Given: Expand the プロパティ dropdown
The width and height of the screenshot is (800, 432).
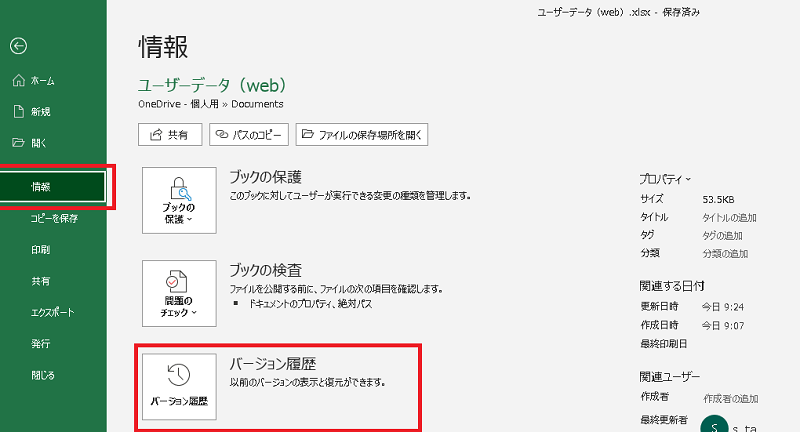Looking at the screenshot, I should coord(665,179).
